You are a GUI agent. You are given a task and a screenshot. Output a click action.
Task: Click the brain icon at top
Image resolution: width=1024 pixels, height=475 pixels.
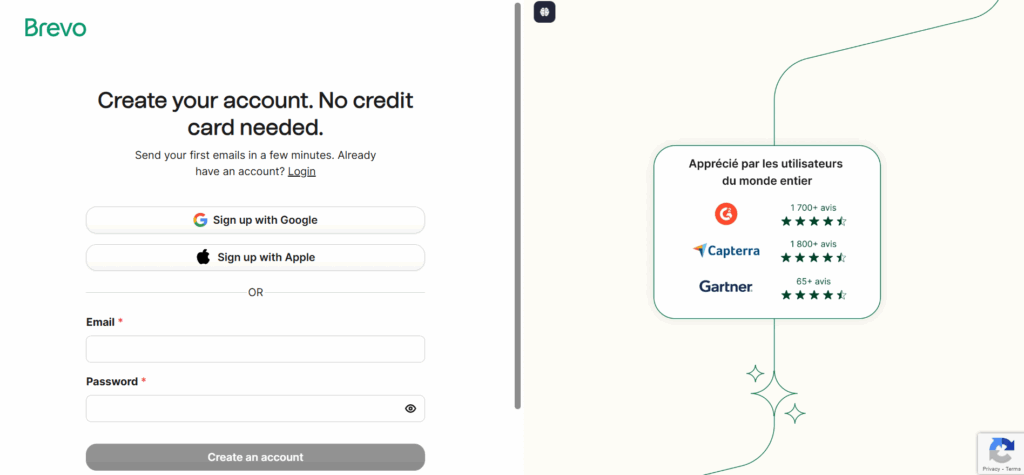545,12
